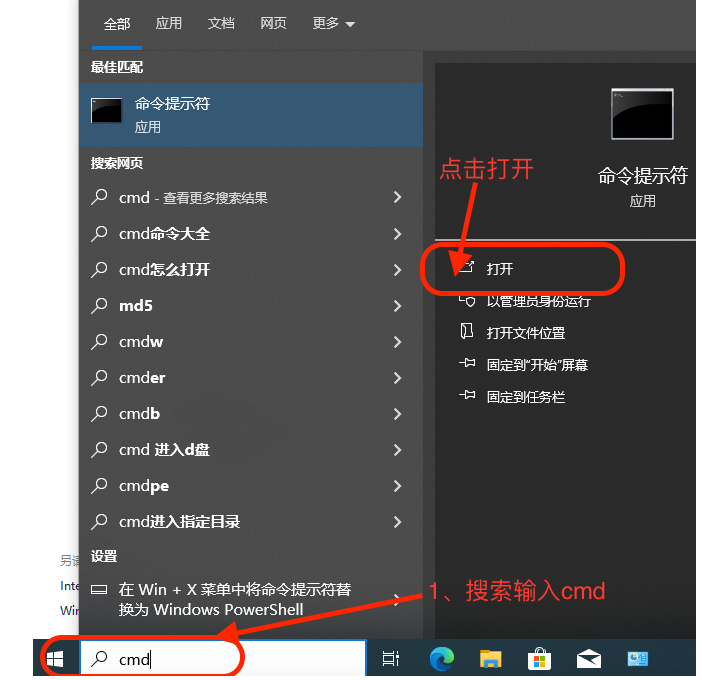The height and width of the screenshot is (680, 702).
Task: Click search icon next to cmdpe
Action: 99,485
